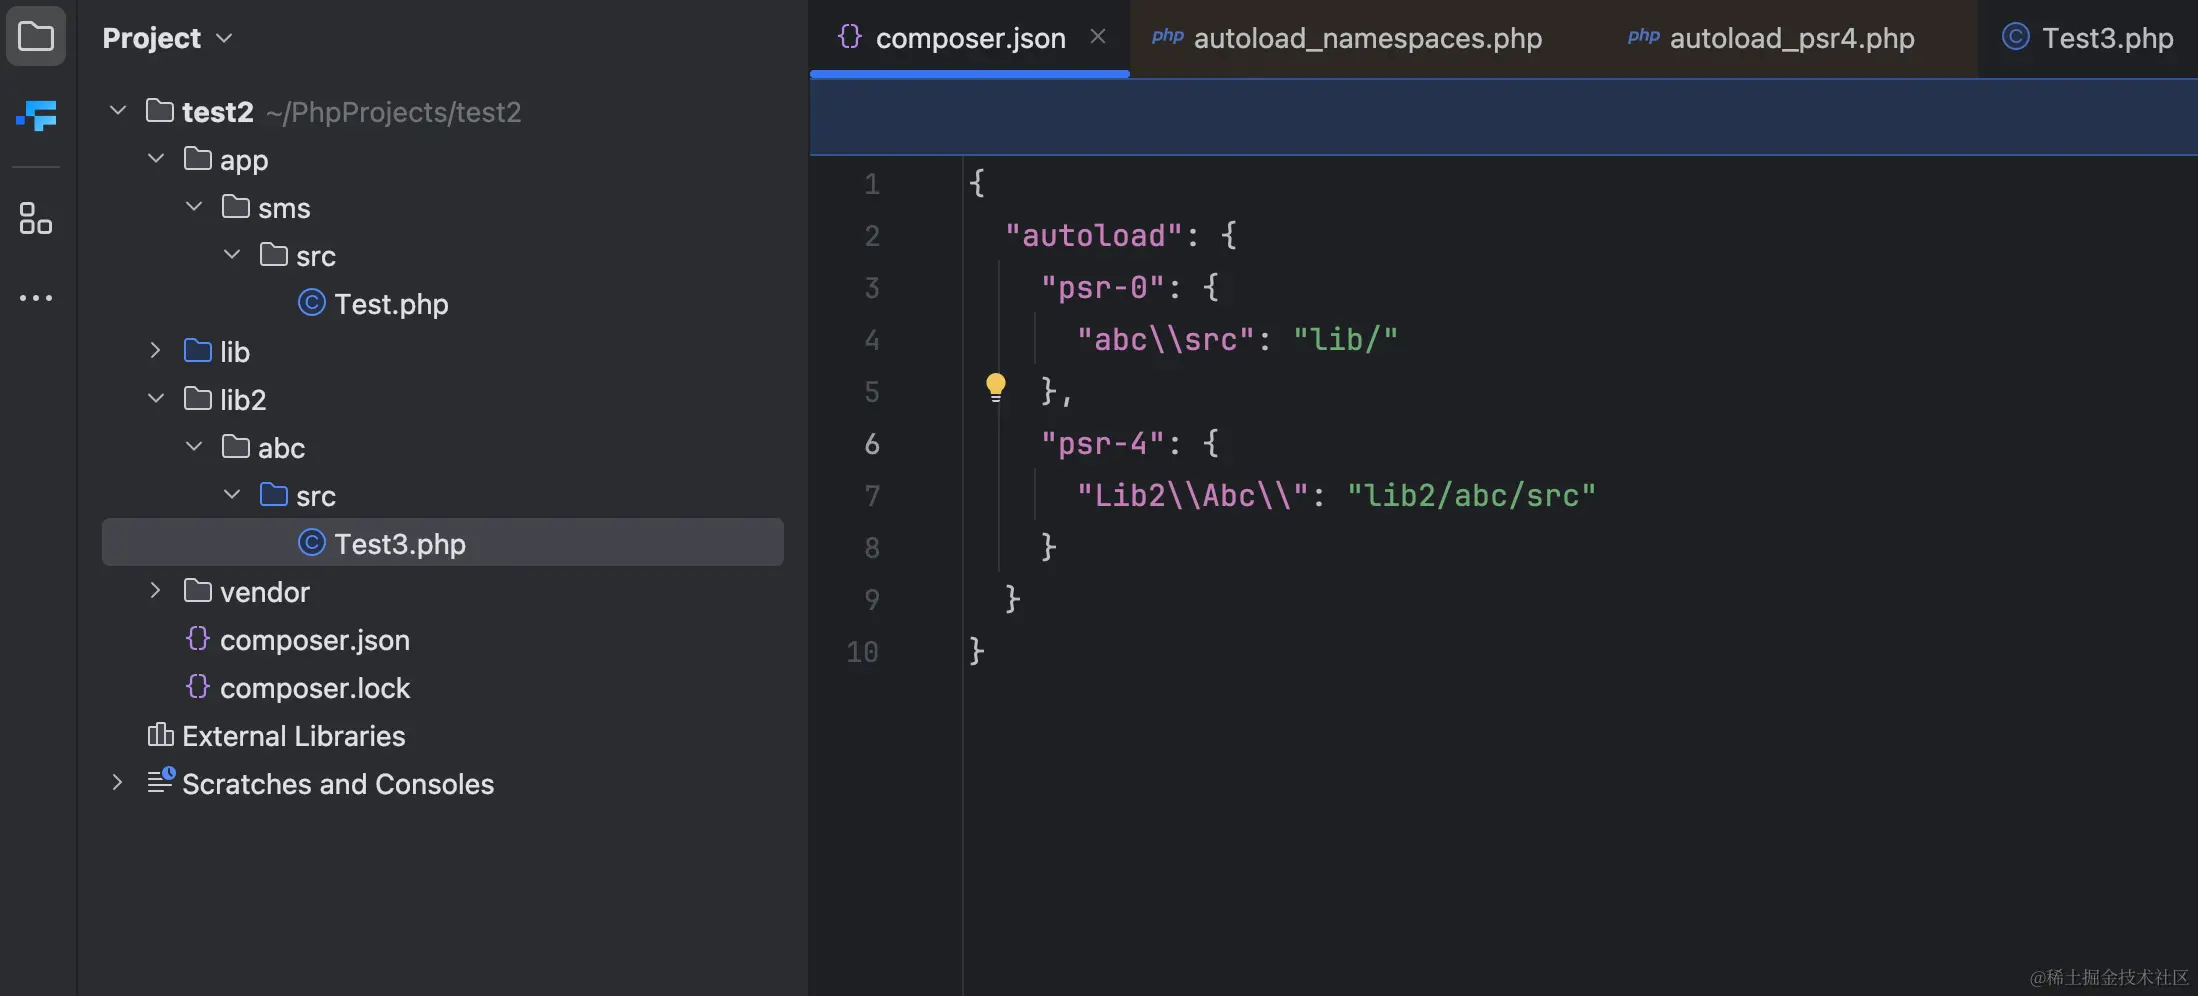Expand the lib folder

click(155, 350)
